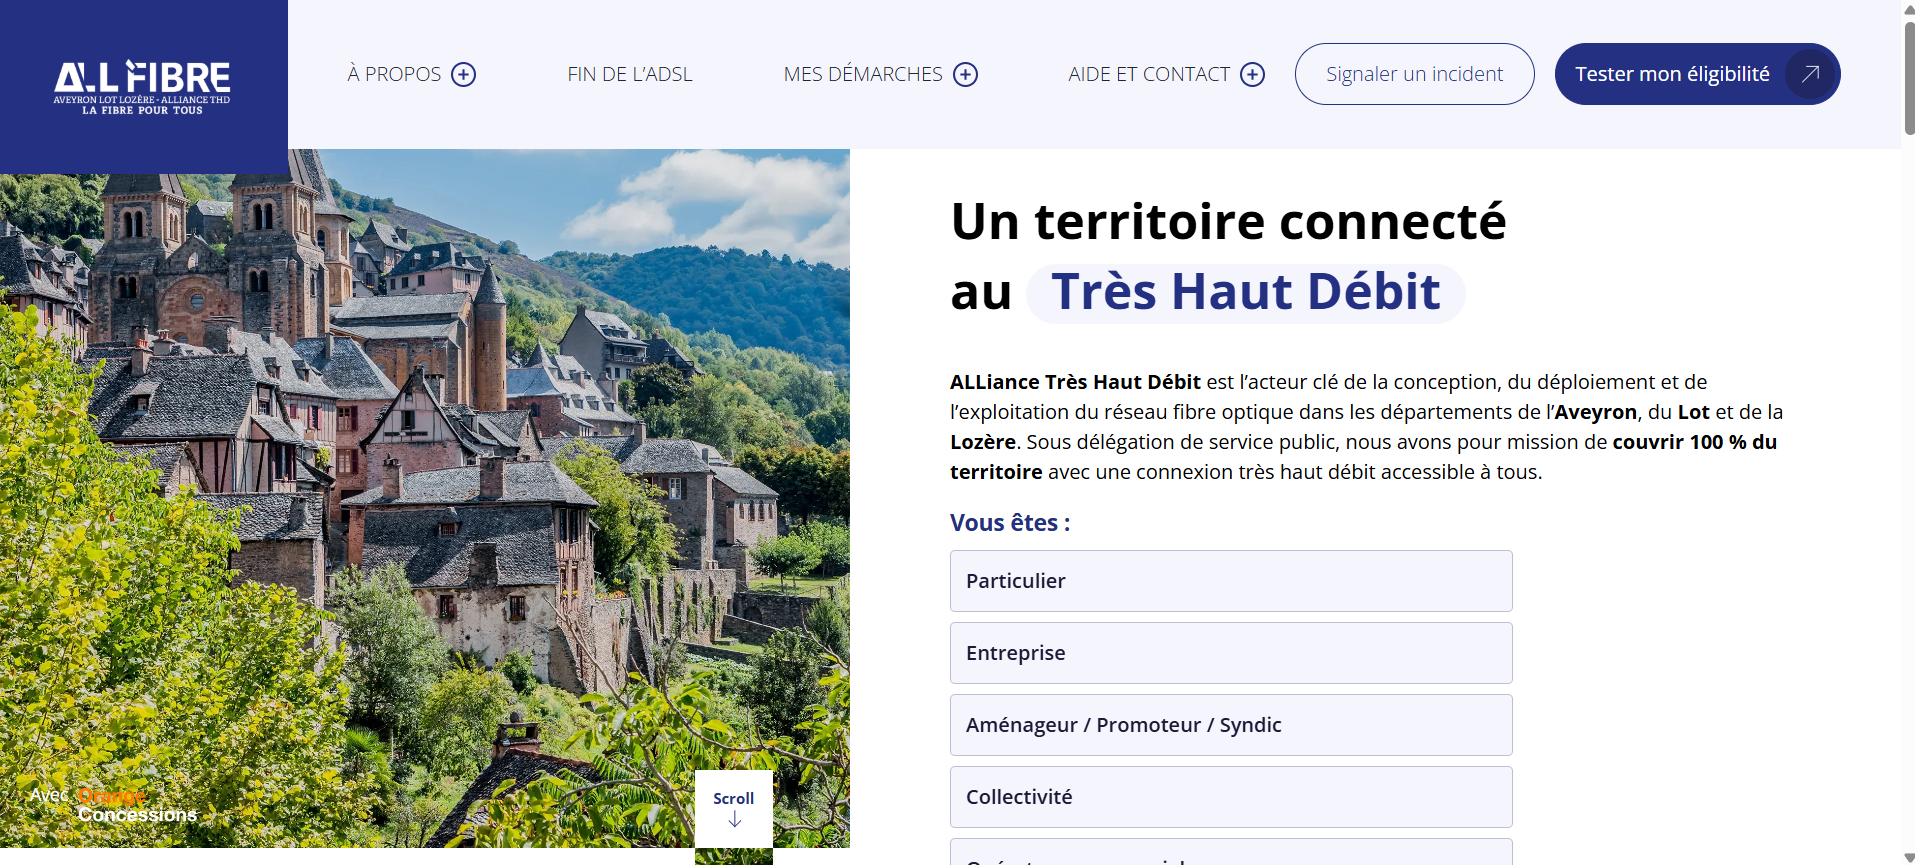
Task: Open the À PROPOS menu
Action: pos(394,74)
